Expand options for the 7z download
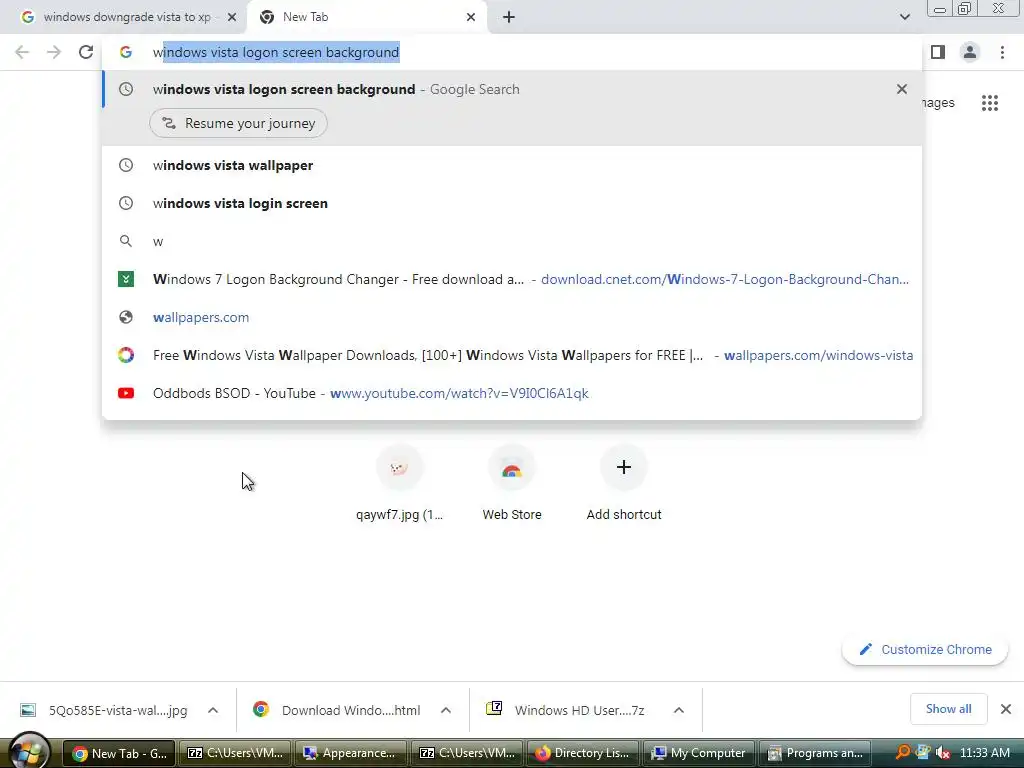 point(679,710)
